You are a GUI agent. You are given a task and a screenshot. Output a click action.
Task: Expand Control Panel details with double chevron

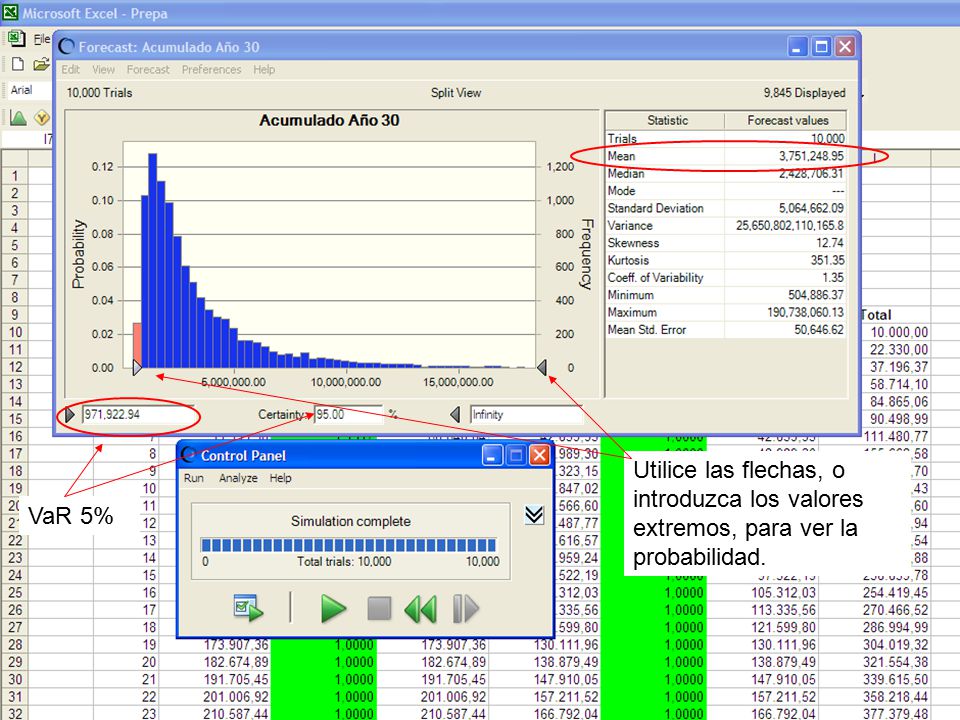534,515
